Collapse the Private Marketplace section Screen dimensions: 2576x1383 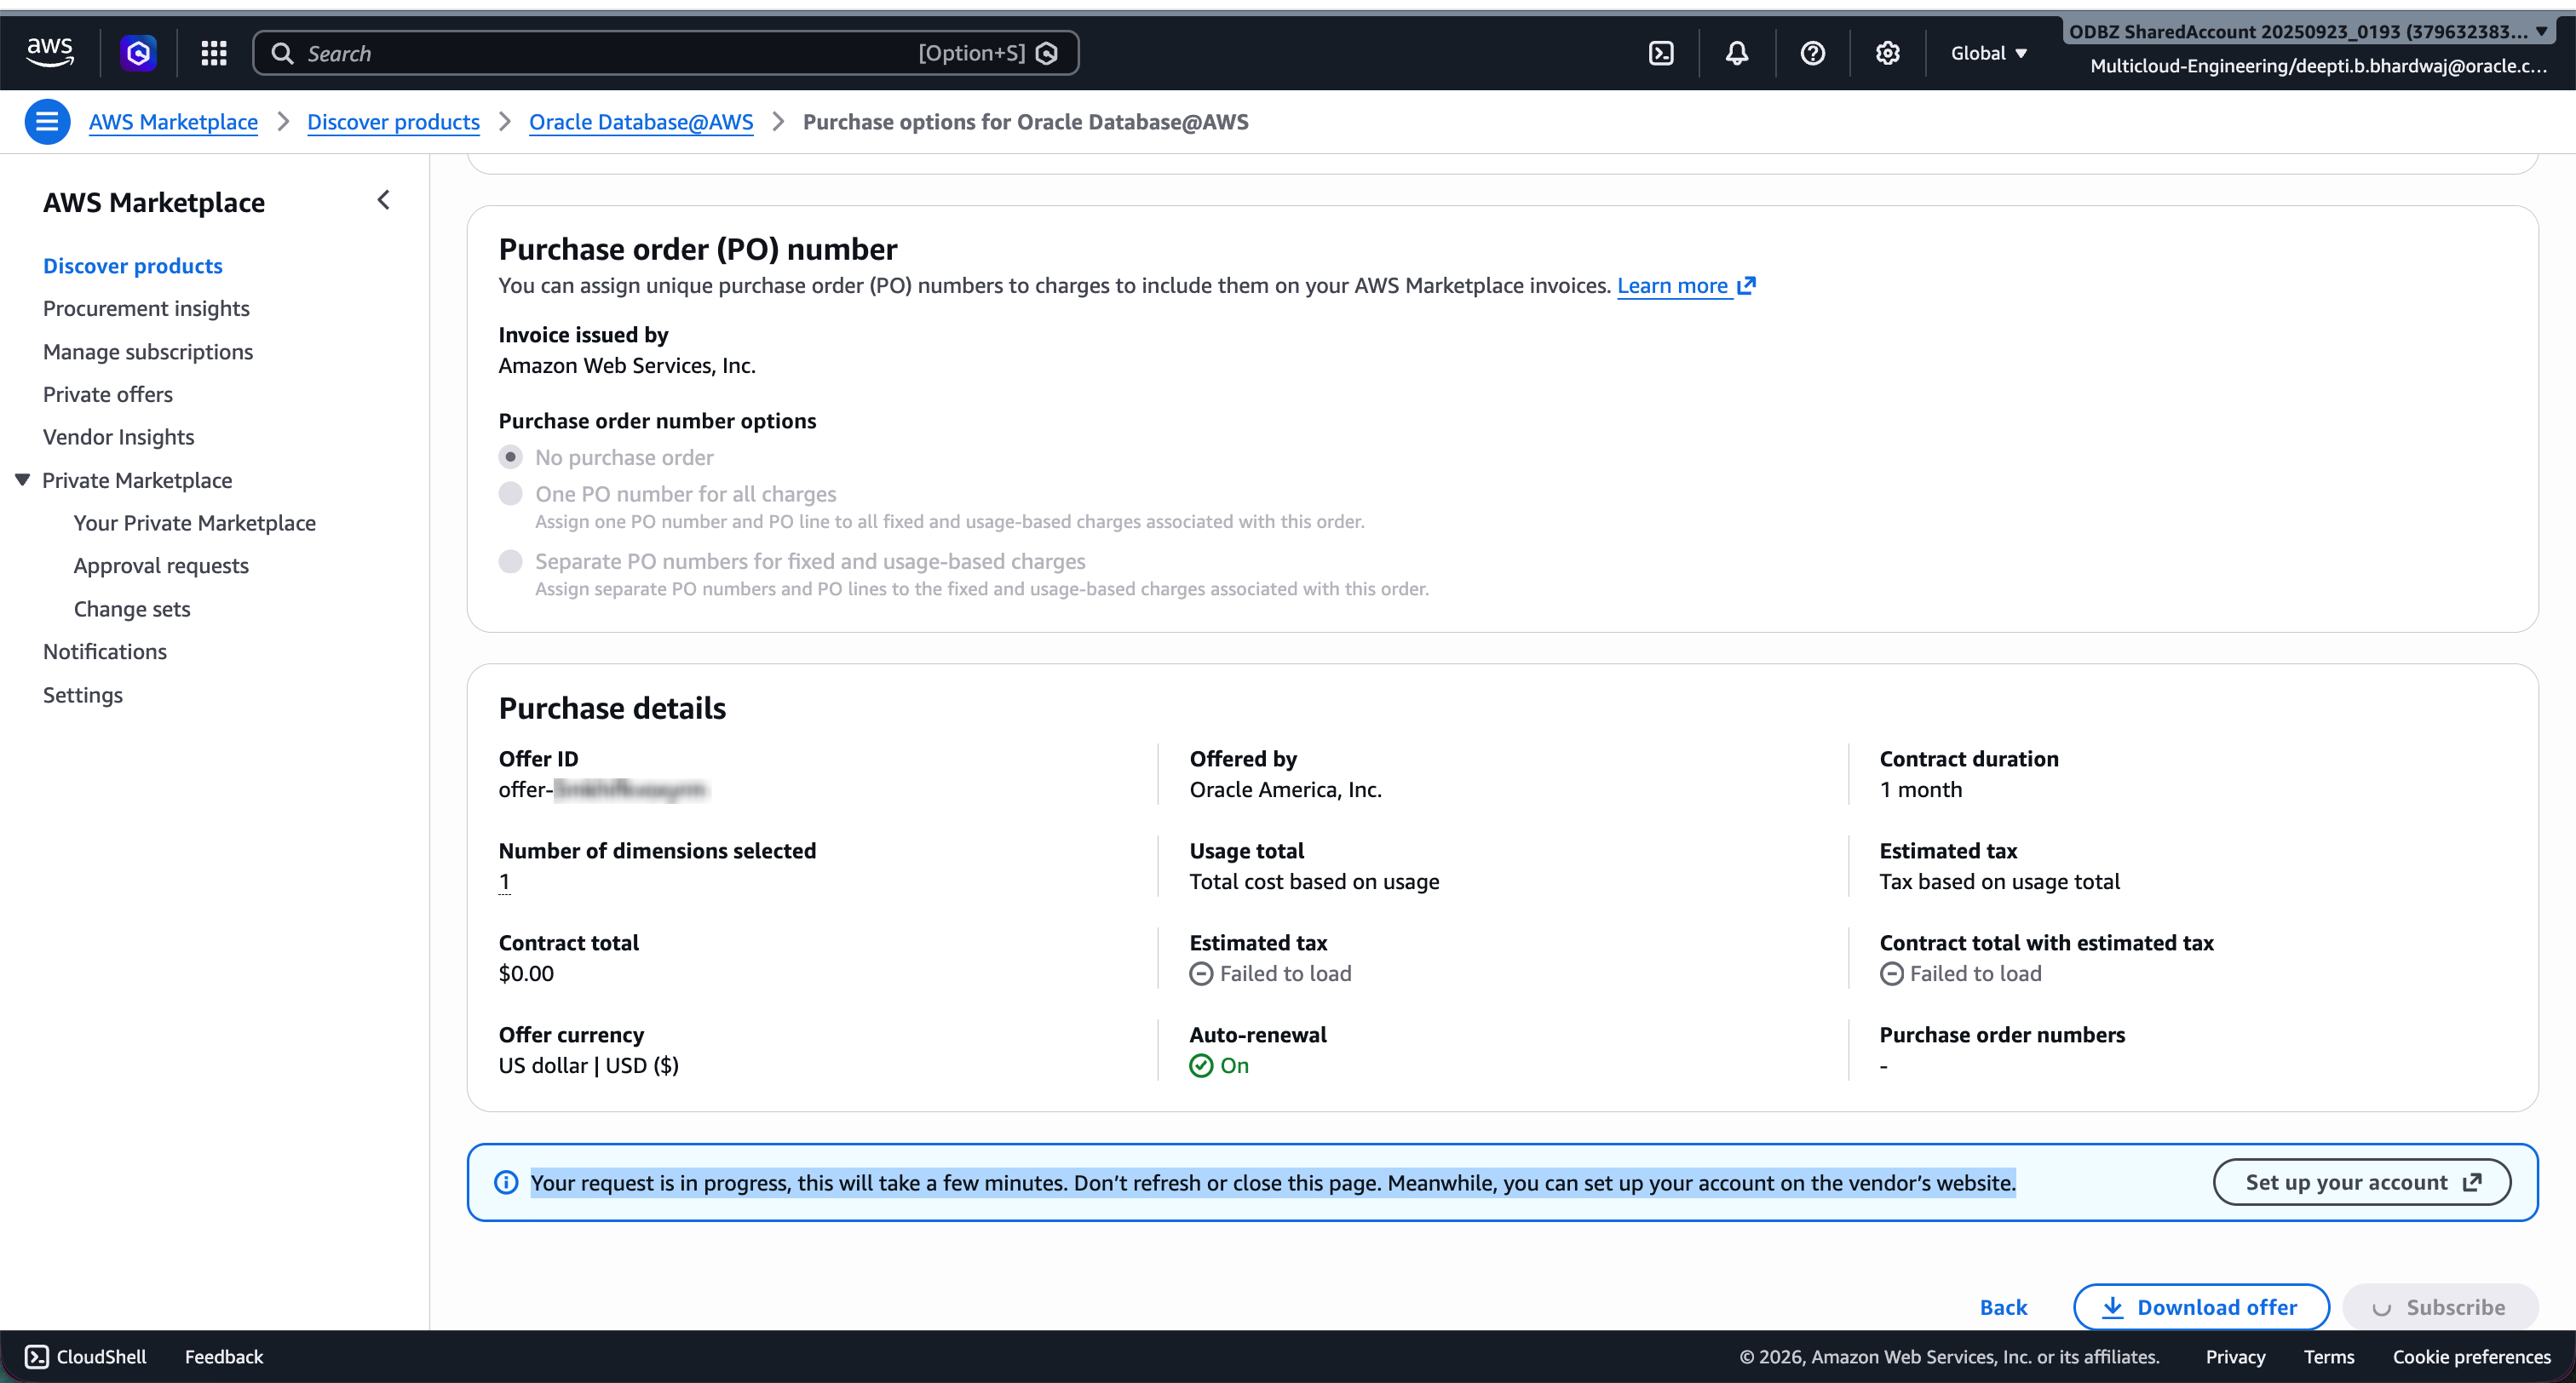(22, 480)
